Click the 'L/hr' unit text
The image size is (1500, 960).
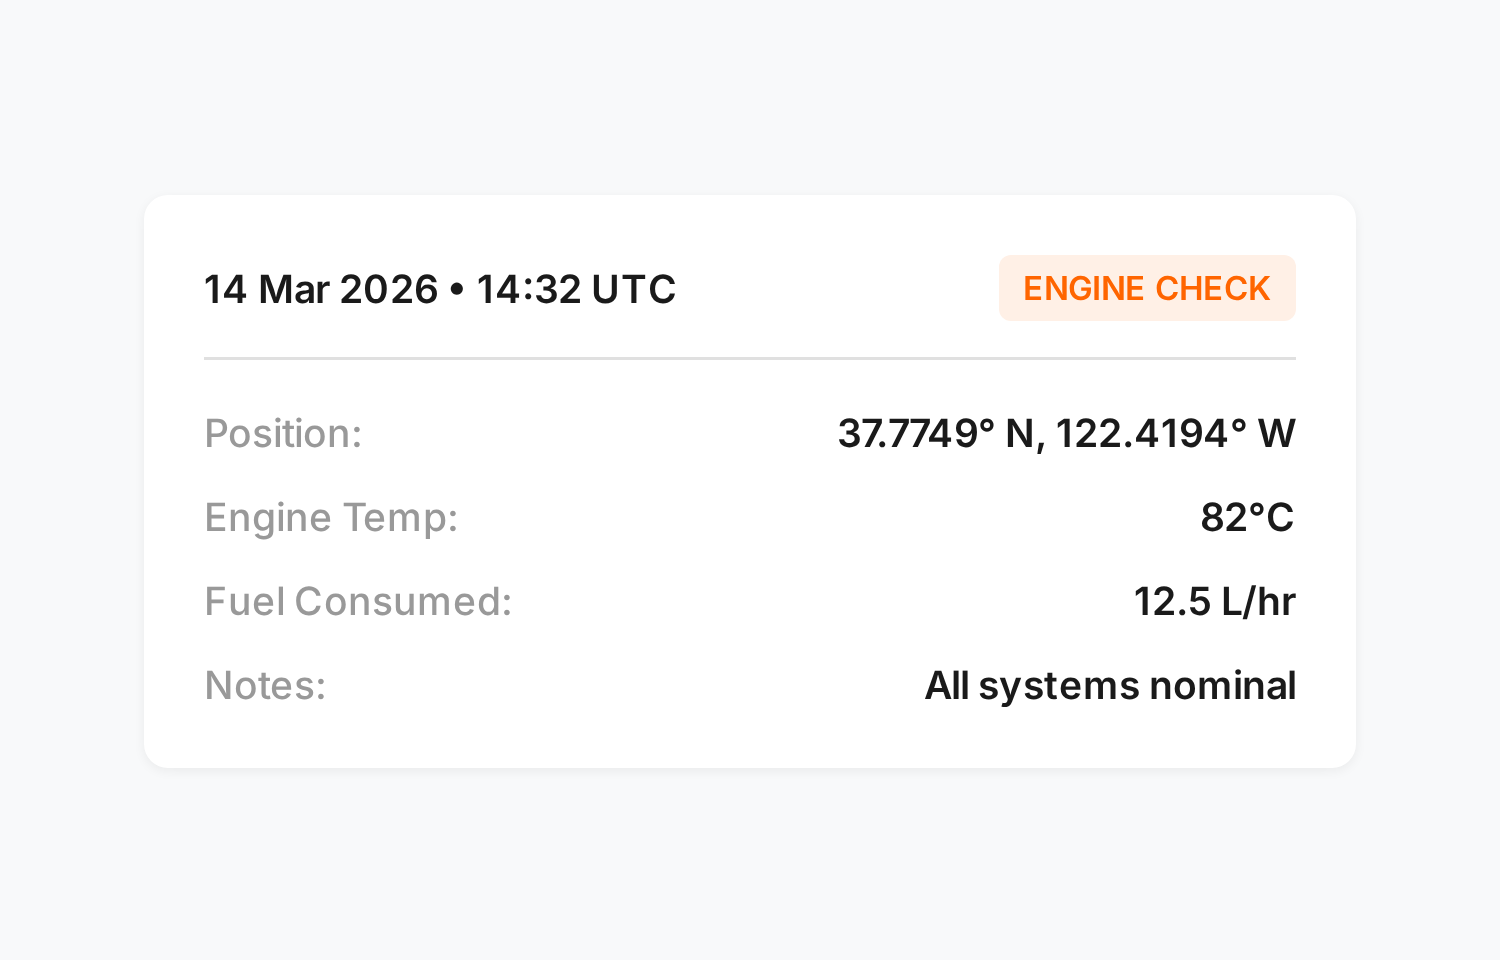point(1258,602)
